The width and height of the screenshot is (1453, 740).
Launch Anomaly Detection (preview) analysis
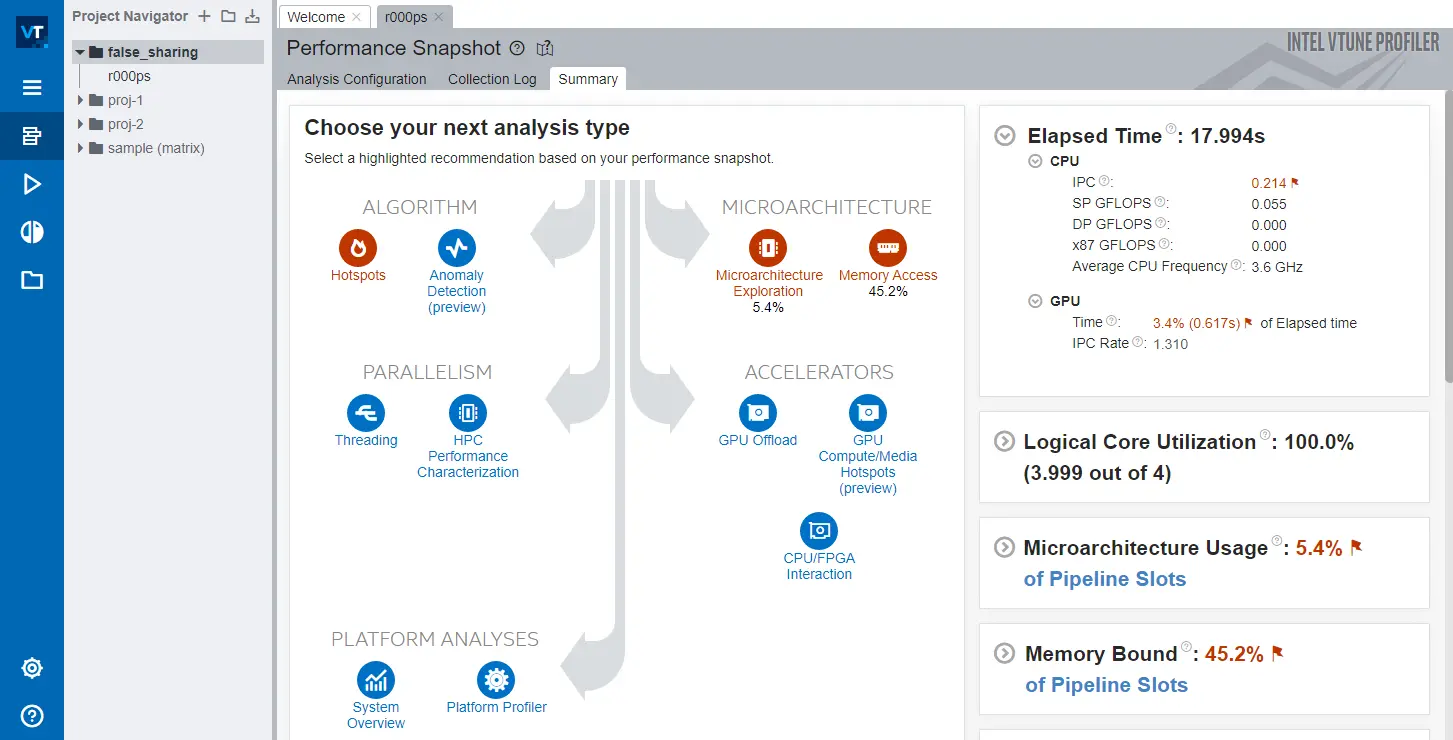point(457,247)
